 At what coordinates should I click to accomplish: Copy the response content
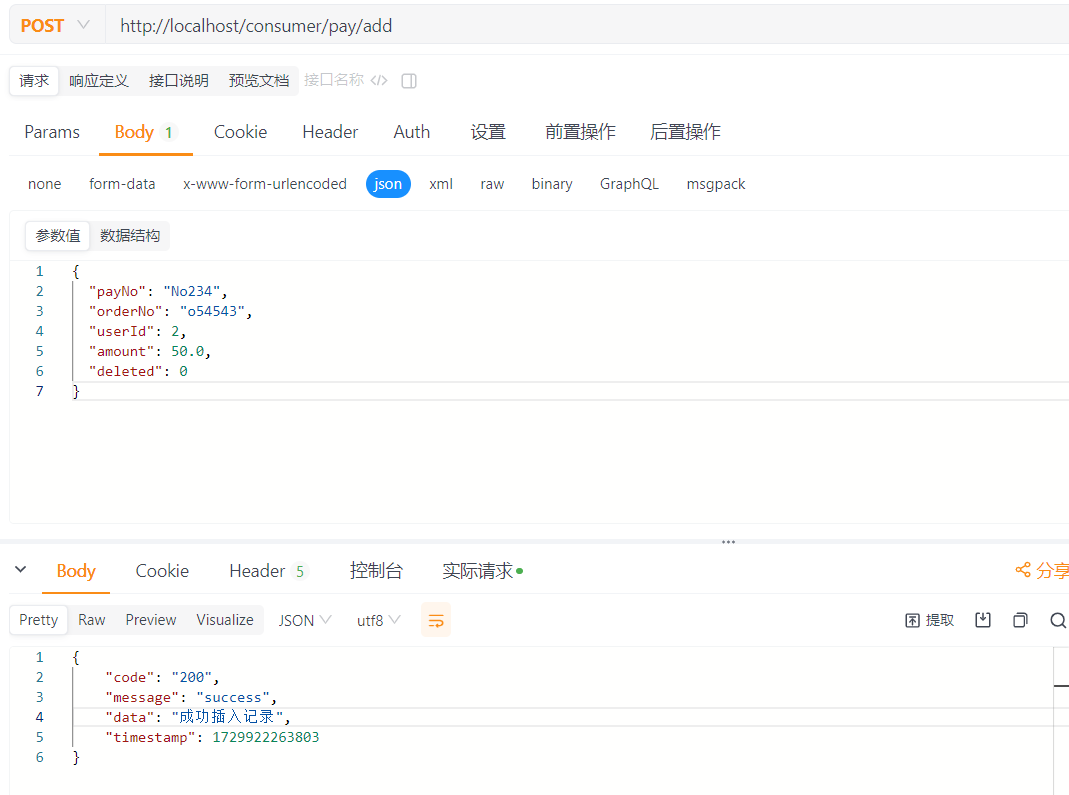pyautogui.click(x=1020, y=620)
